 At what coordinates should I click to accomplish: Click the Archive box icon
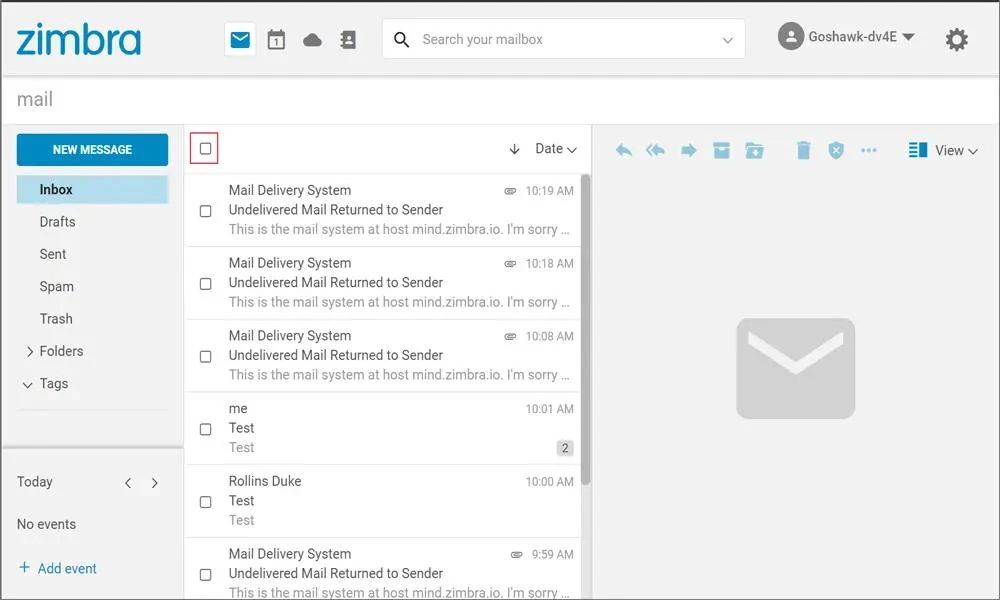pos(721,150)
